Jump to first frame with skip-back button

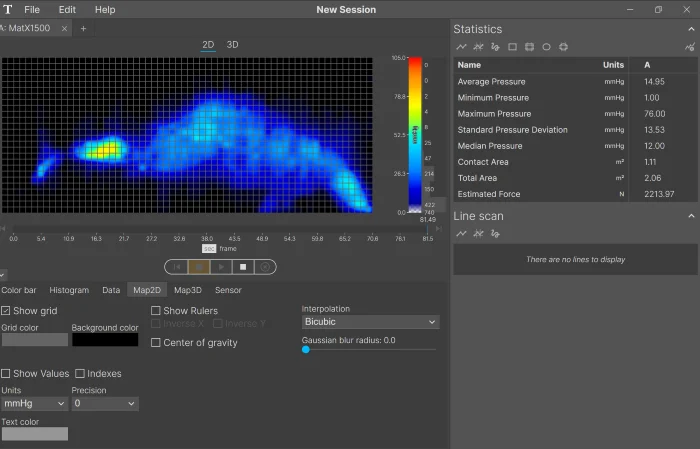tap(177, 267)
